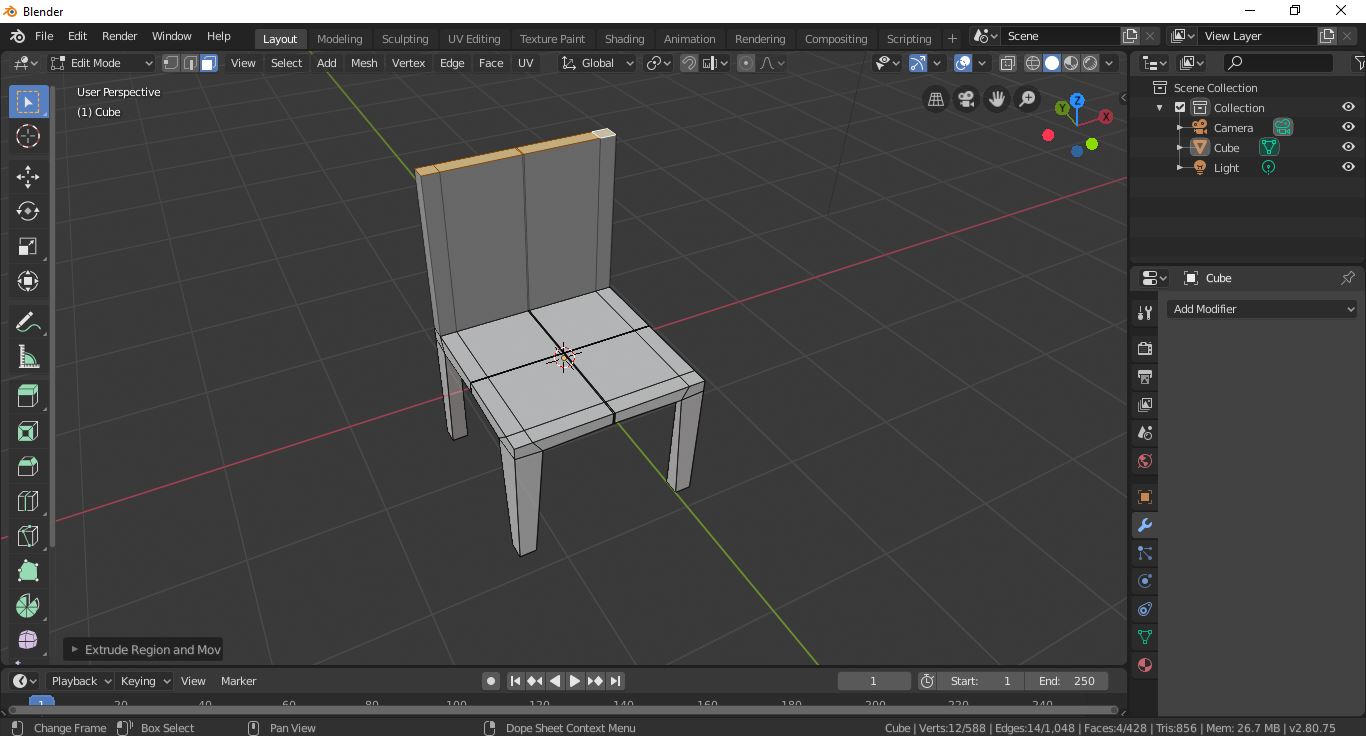
Task: Toggle visibility of the Camera object
Action: pos(1348,127)
